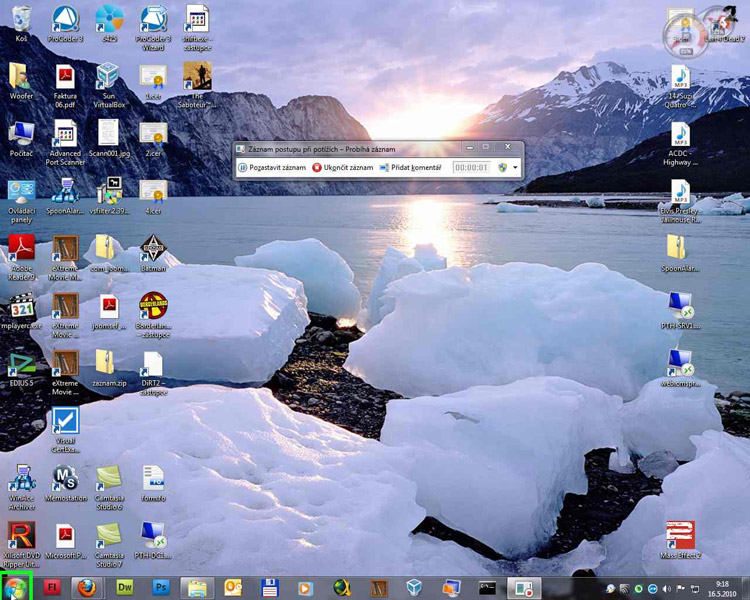Open Windows Explorer from the taskbar

point(197,587)
